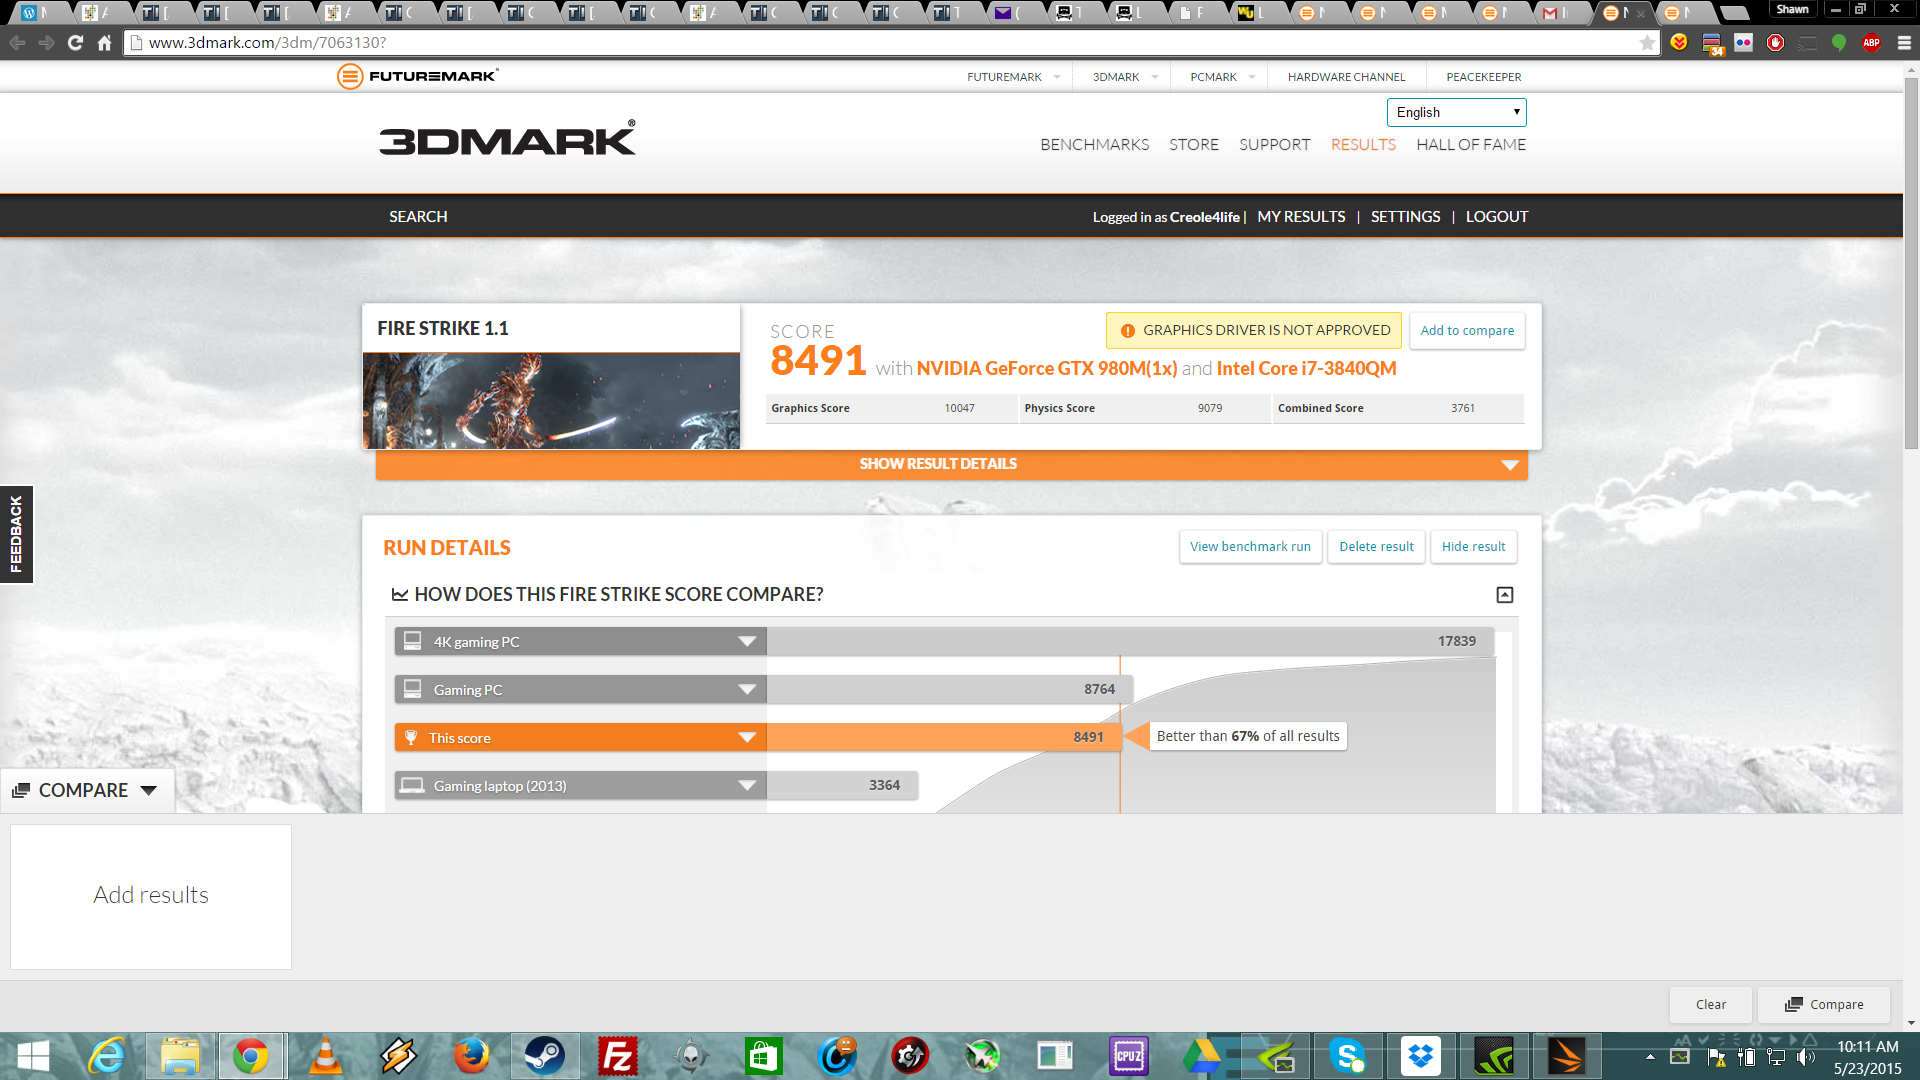
Task: Go back with the browser back arrow
Action: click(17, 43)
